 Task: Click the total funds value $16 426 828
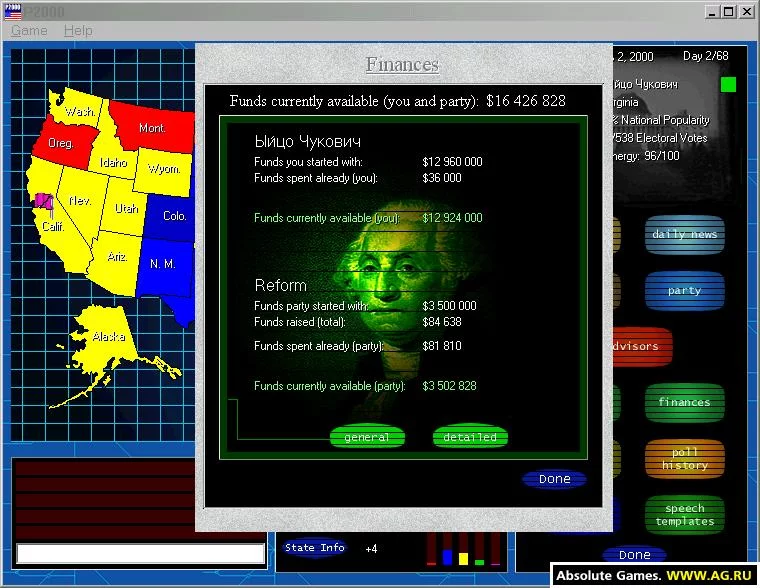click(526, 101)
